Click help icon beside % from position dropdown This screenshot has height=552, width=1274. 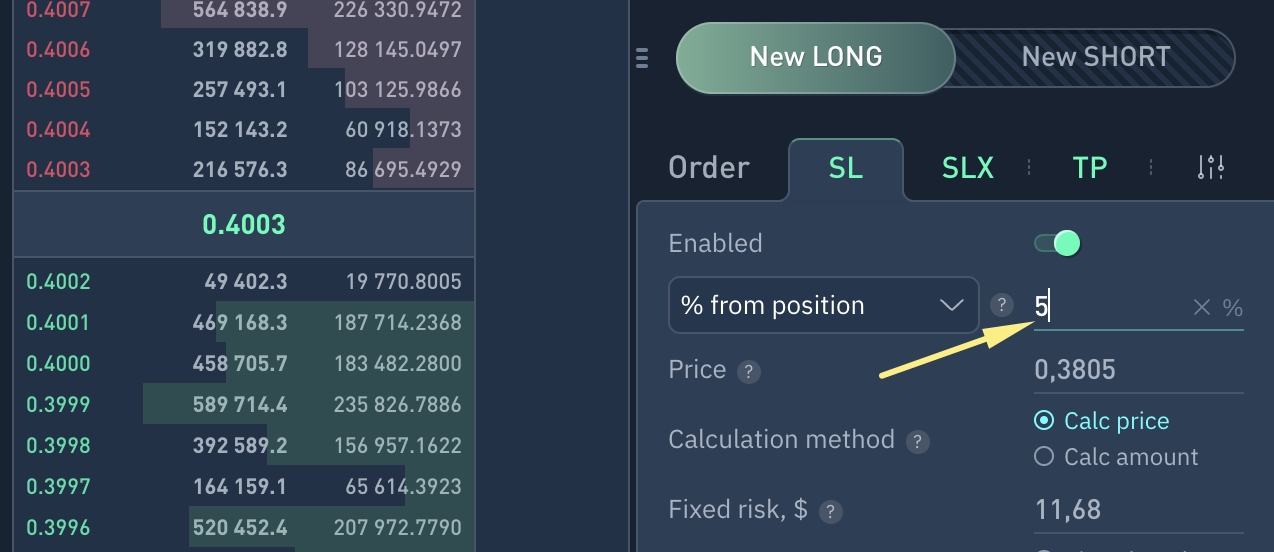point(999,306)
